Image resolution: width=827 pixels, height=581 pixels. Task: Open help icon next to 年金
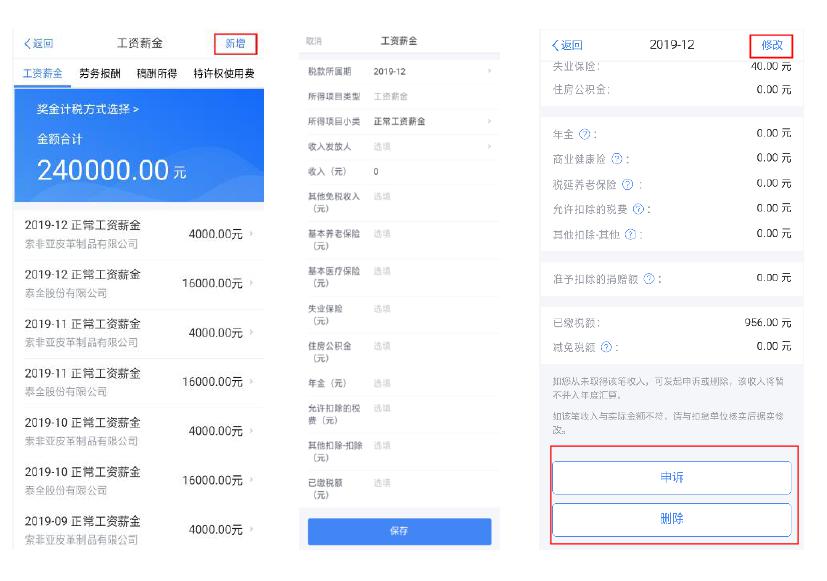pyautogui.click(x=584, y=134)
